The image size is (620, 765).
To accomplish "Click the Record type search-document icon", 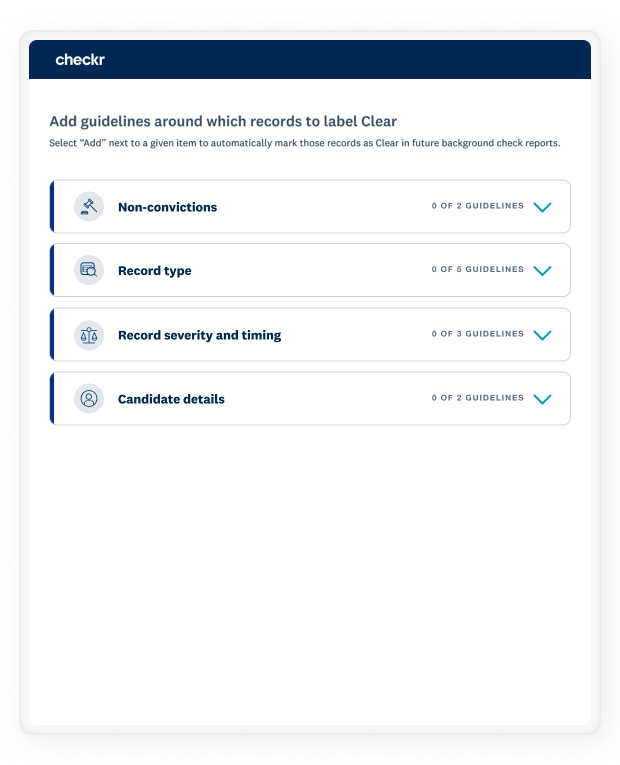I will point(89,270).
